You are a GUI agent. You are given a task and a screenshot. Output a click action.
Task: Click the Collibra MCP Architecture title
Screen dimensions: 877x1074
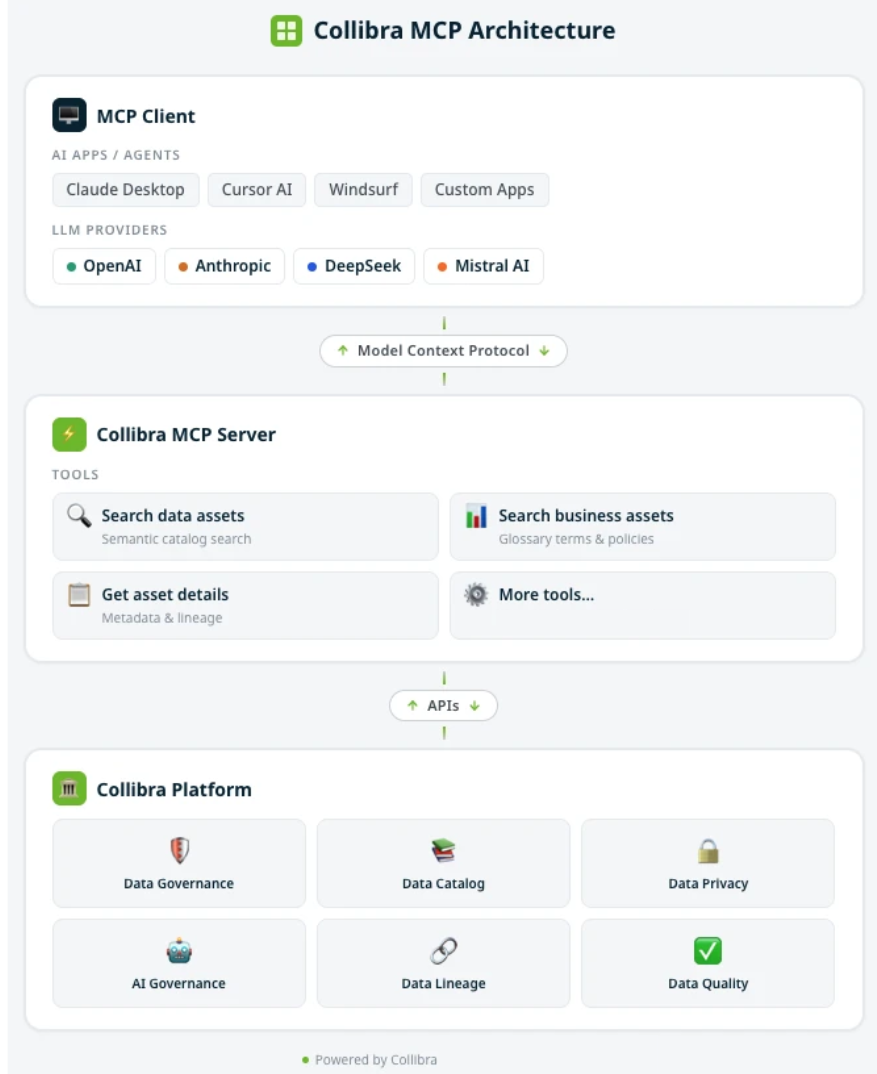pyautogui.click(x=465, y=31)
